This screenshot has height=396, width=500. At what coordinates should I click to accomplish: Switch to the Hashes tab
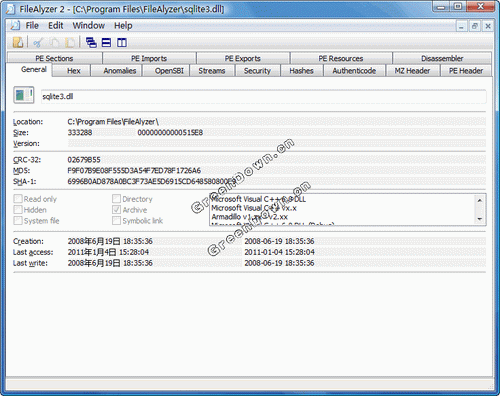tap(301, 71)
